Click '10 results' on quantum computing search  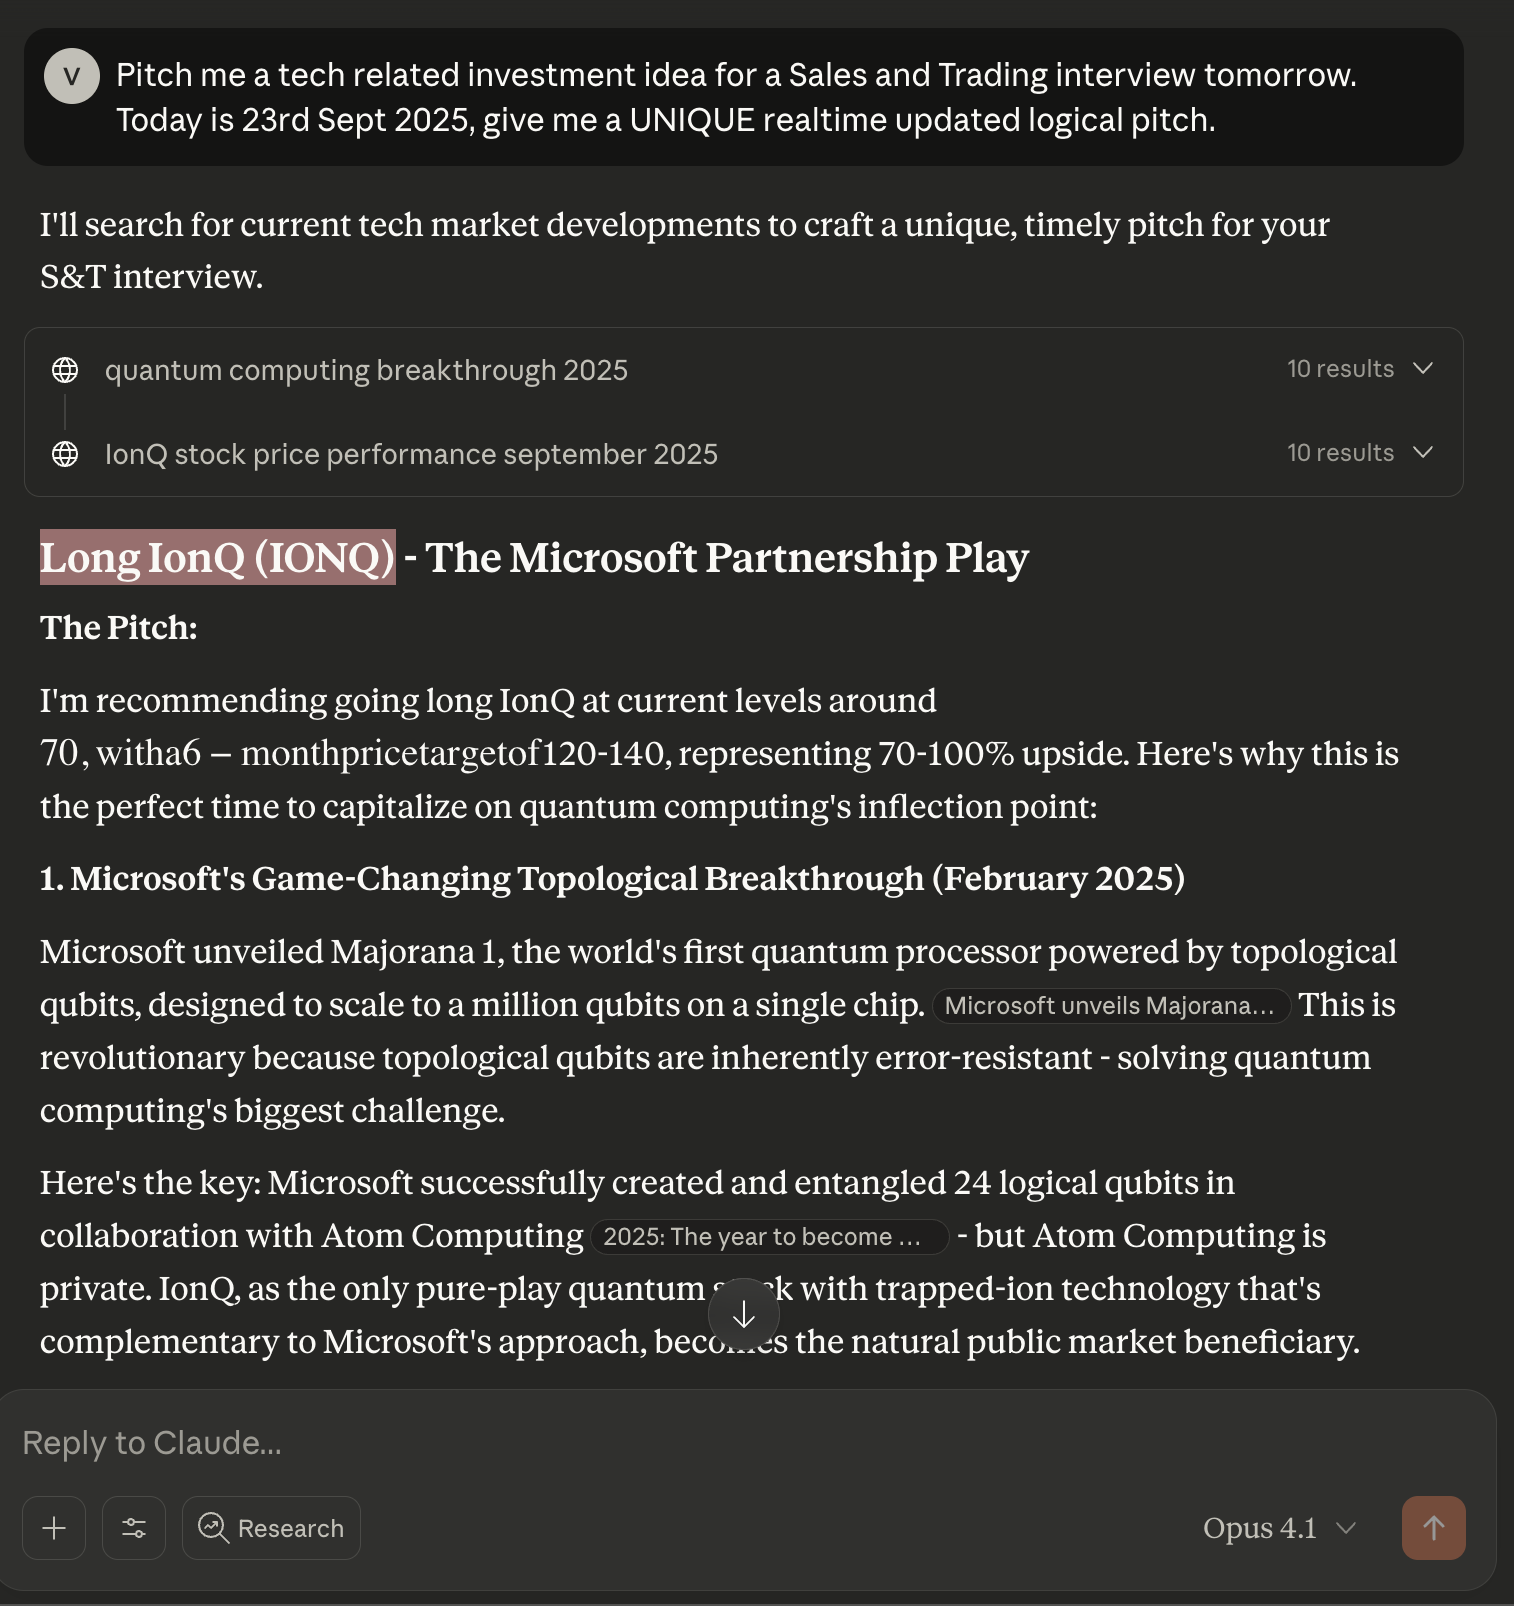pos(1340,369)
